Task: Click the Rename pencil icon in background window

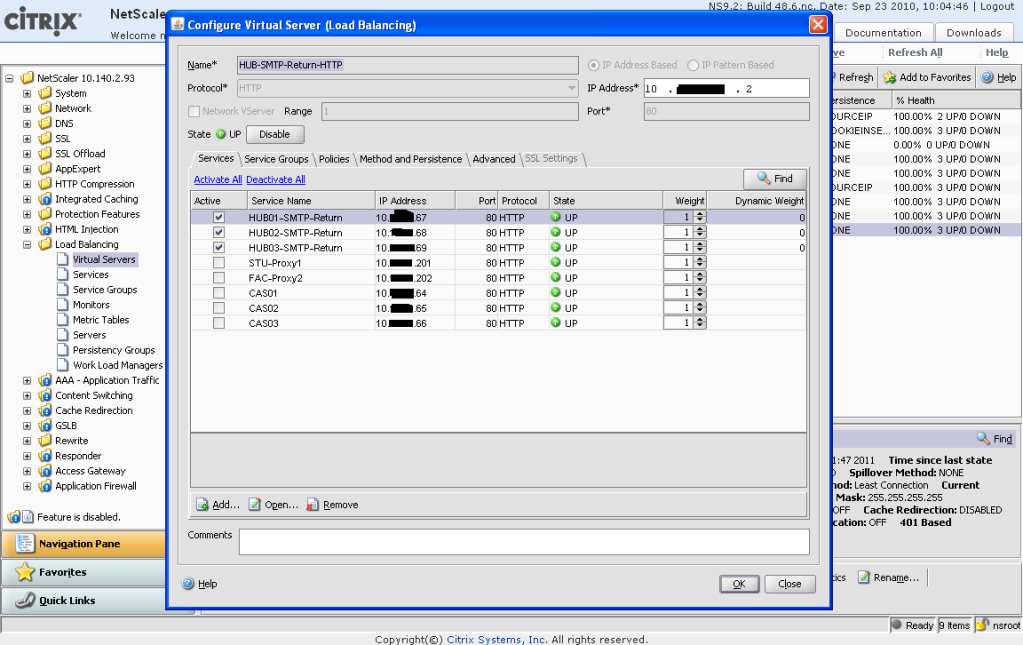Action: click(864, 577)
